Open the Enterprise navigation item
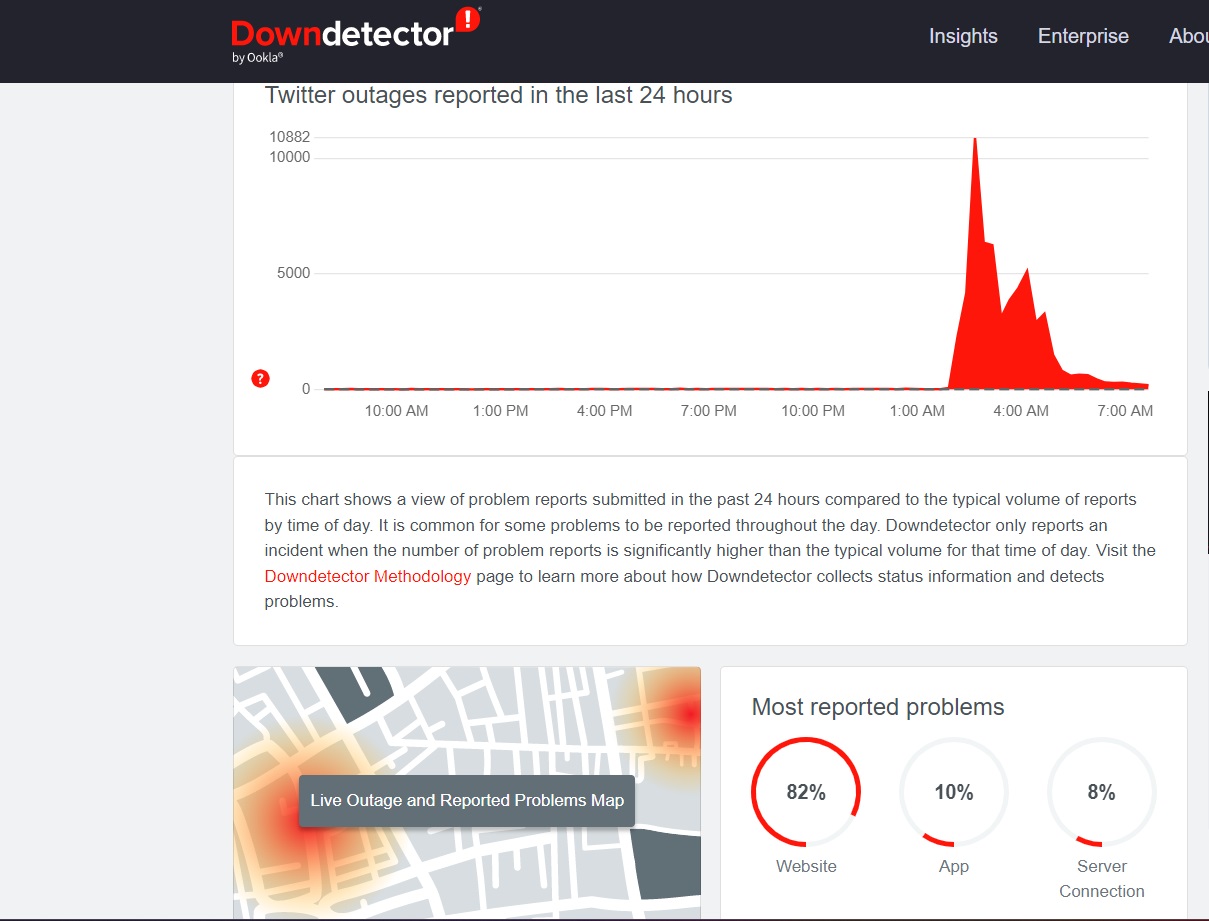The height and width of the screenshot is (921, 1209). click(1083, 36)
